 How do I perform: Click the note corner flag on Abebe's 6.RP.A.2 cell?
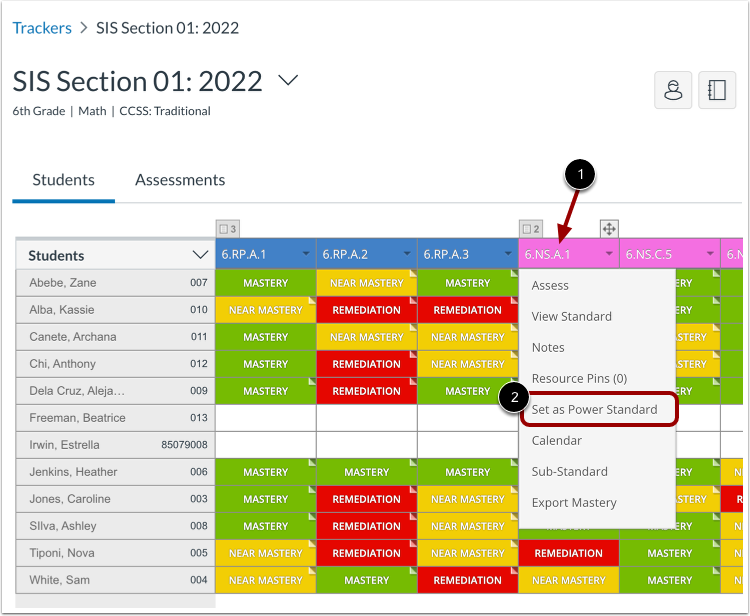[413, 274]
